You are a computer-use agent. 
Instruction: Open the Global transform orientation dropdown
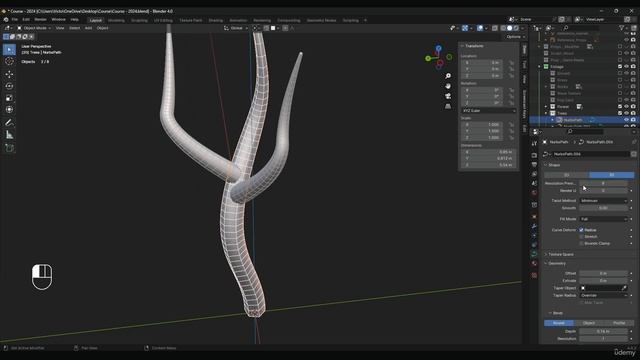(236, 28)
